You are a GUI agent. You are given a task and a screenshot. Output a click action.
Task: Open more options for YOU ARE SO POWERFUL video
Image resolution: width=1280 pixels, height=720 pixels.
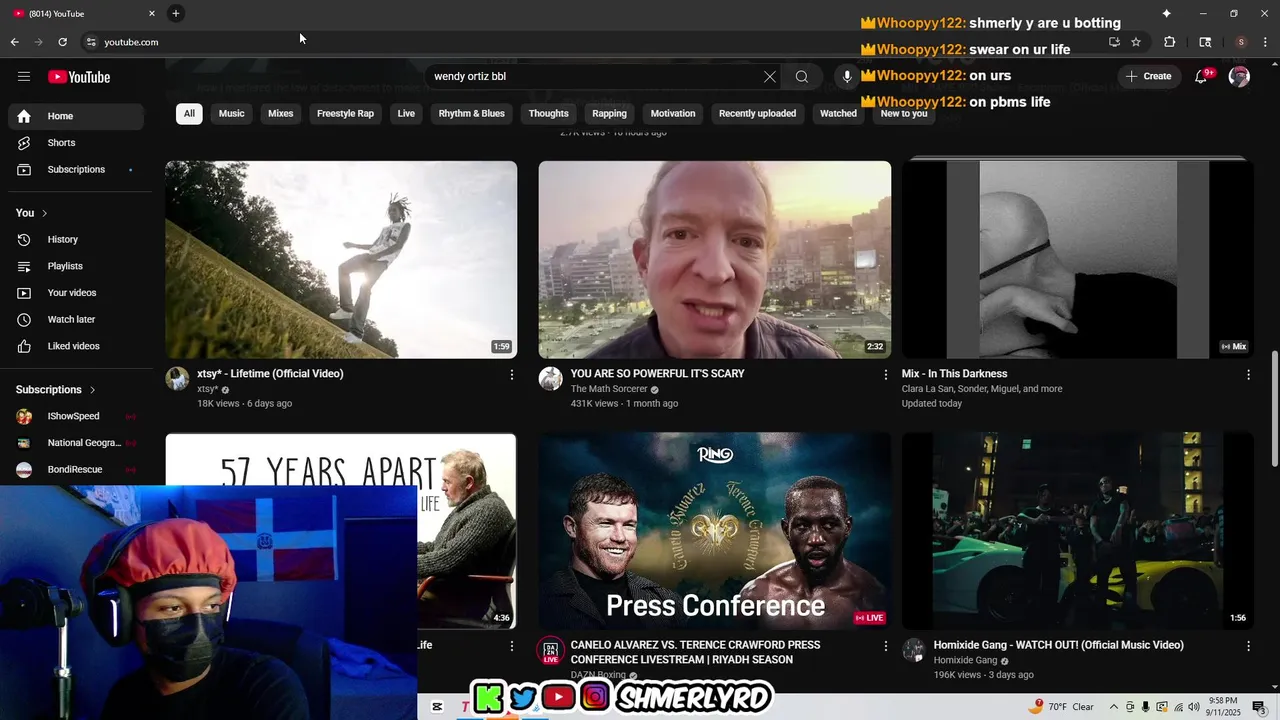coord(885,375)
